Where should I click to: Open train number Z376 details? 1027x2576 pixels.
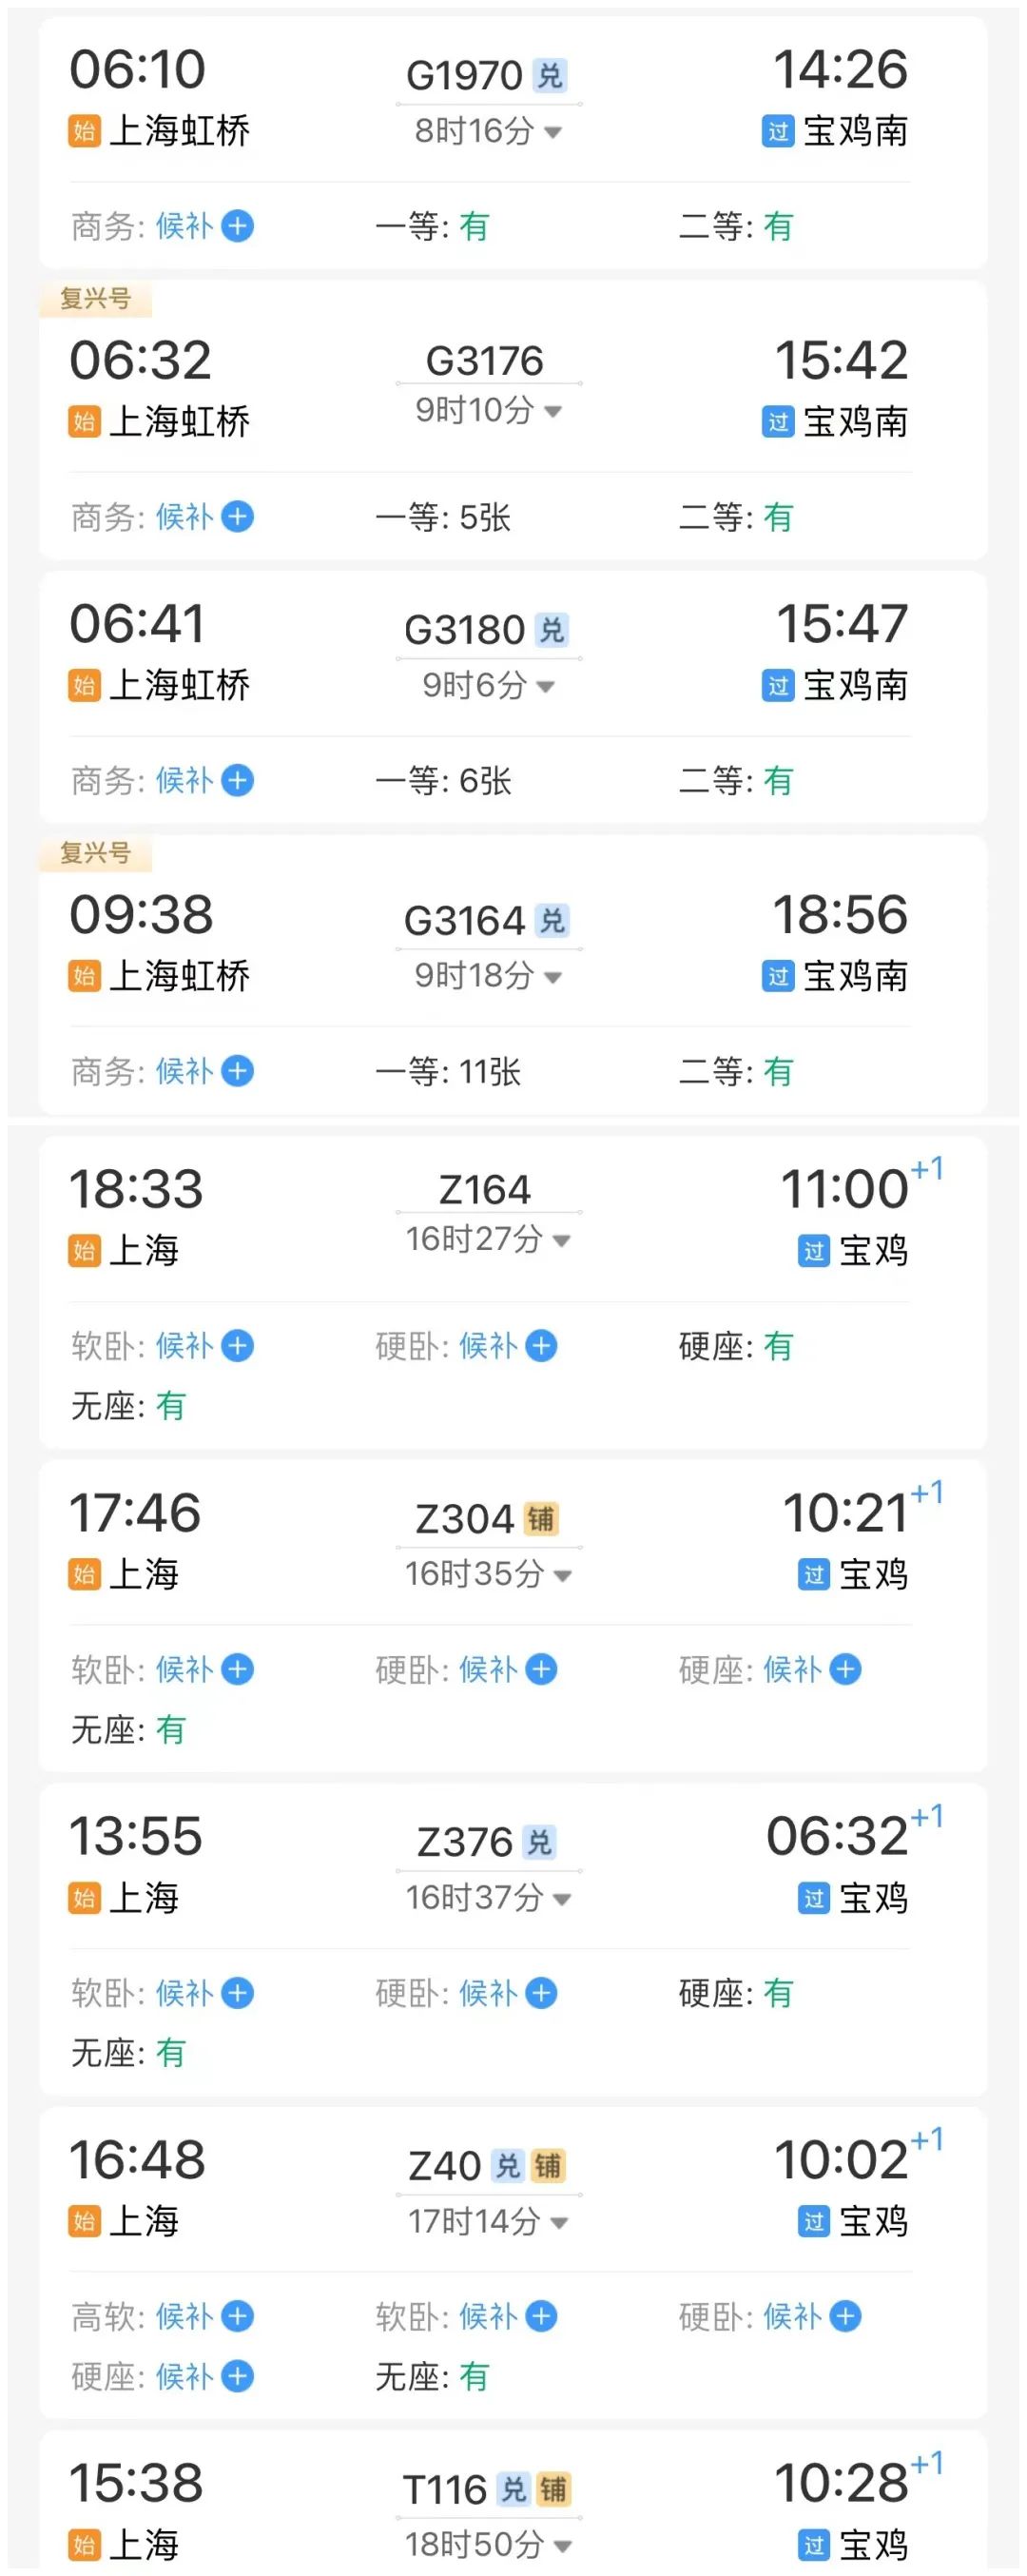tap(464, 1842)
